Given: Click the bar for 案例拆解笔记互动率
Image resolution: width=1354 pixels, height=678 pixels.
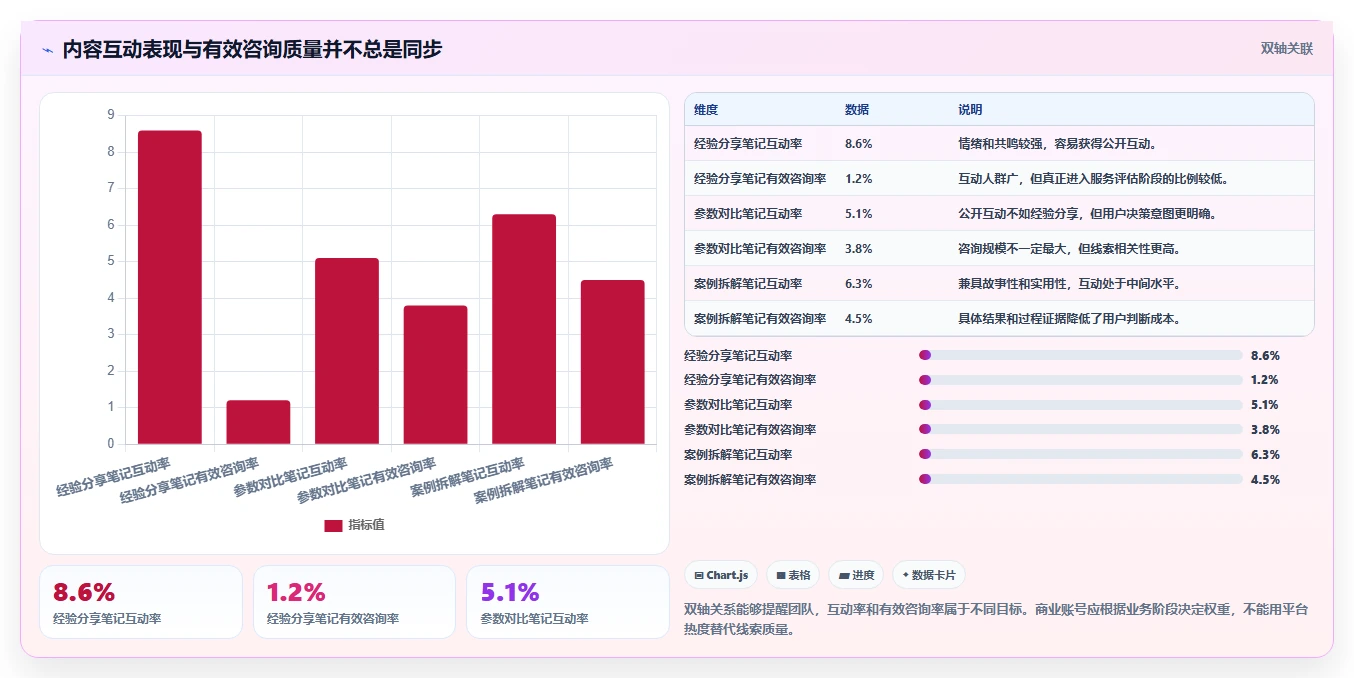Looking at the screenshot, I should point(524,329).
